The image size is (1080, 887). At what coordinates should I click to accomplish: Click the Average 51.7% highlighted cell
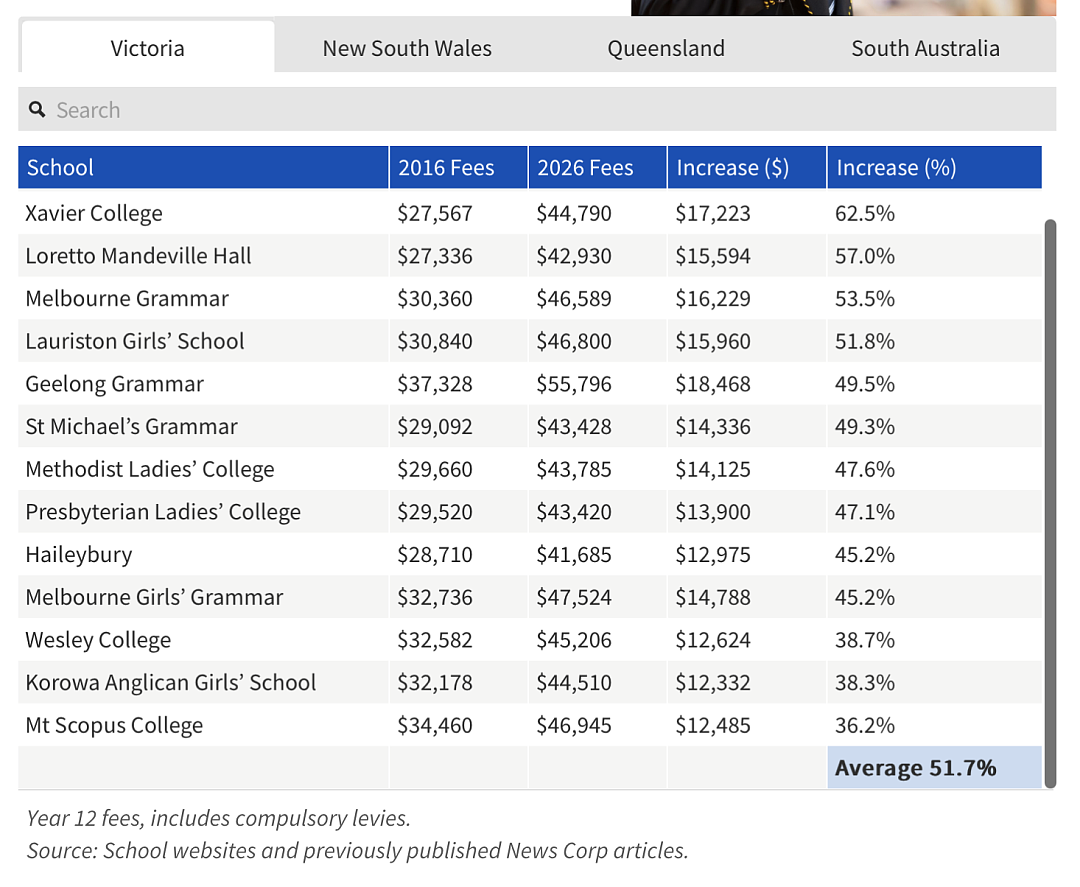[935, 768]
